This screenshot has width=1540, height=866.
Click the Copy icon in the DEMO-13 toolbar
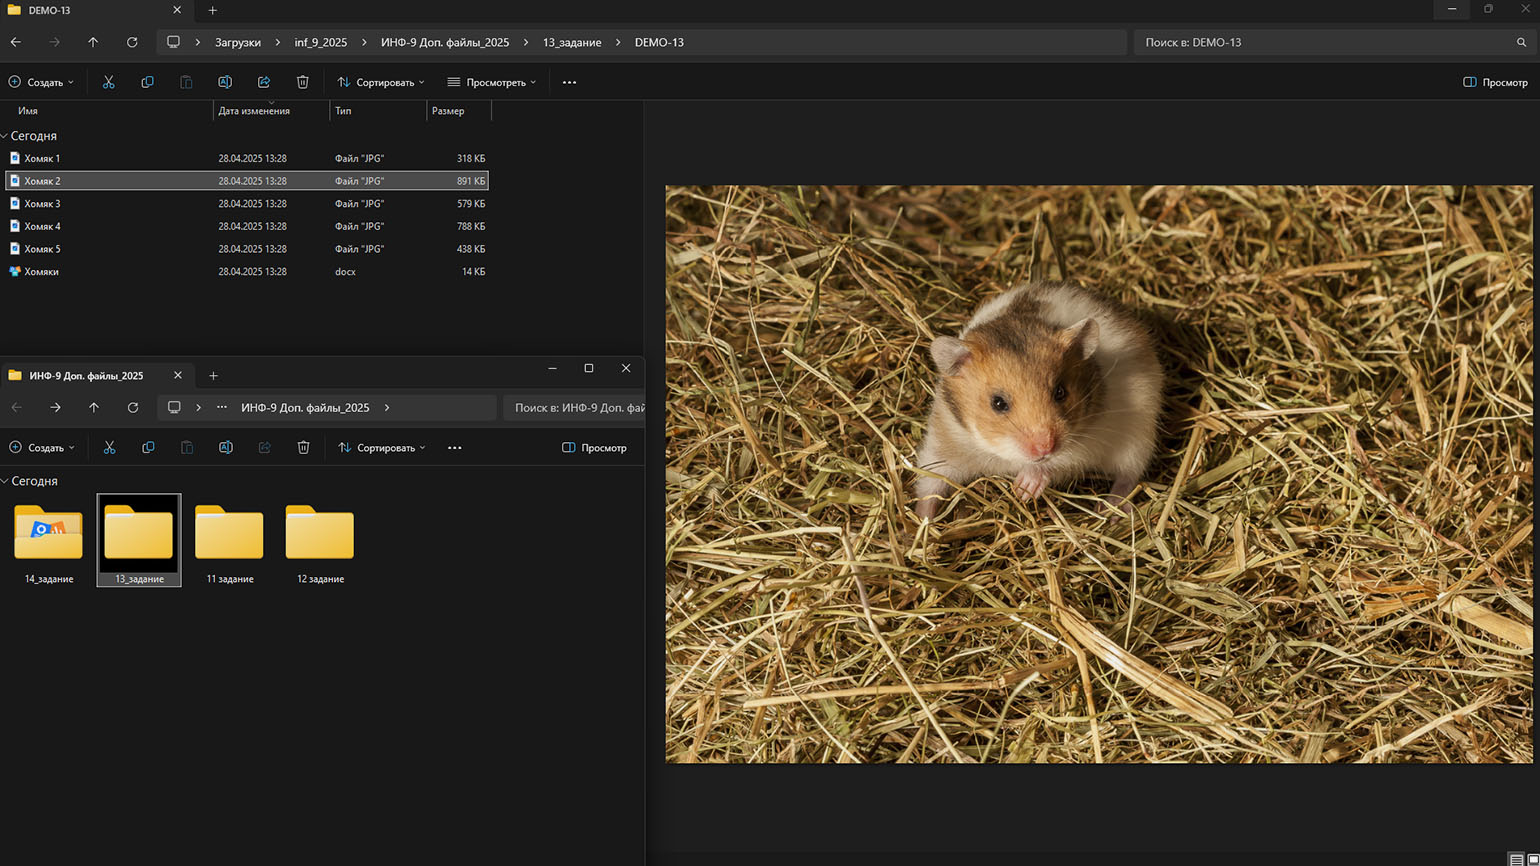(147, 82)
